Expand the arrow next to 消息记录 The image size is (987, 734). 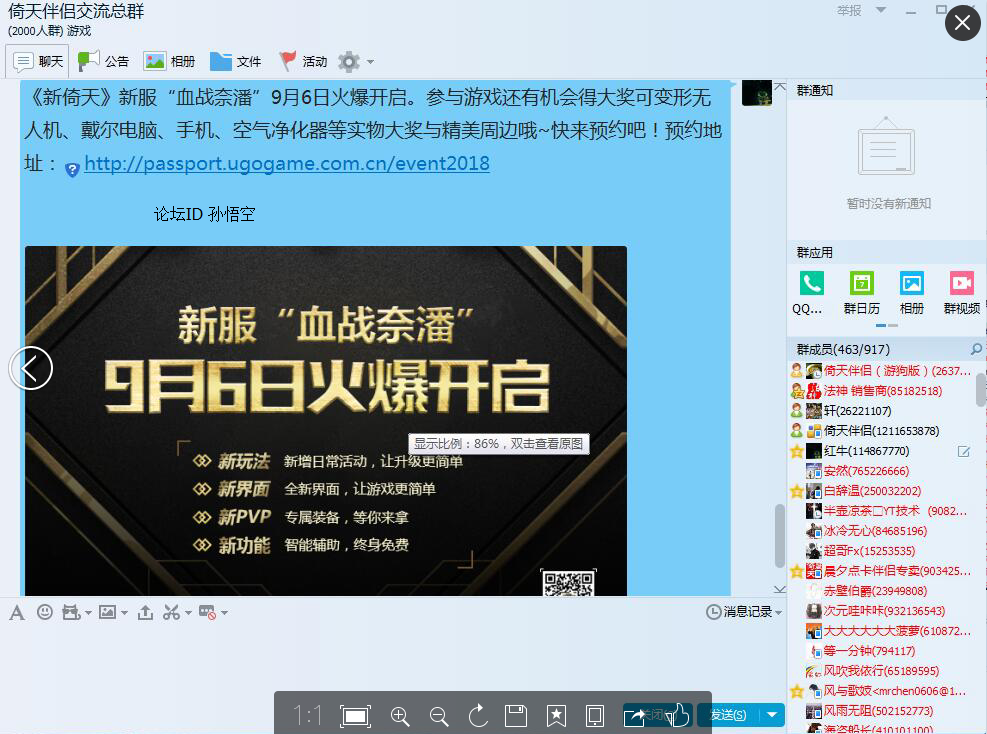pyautogui.click(x=779, y=613)
